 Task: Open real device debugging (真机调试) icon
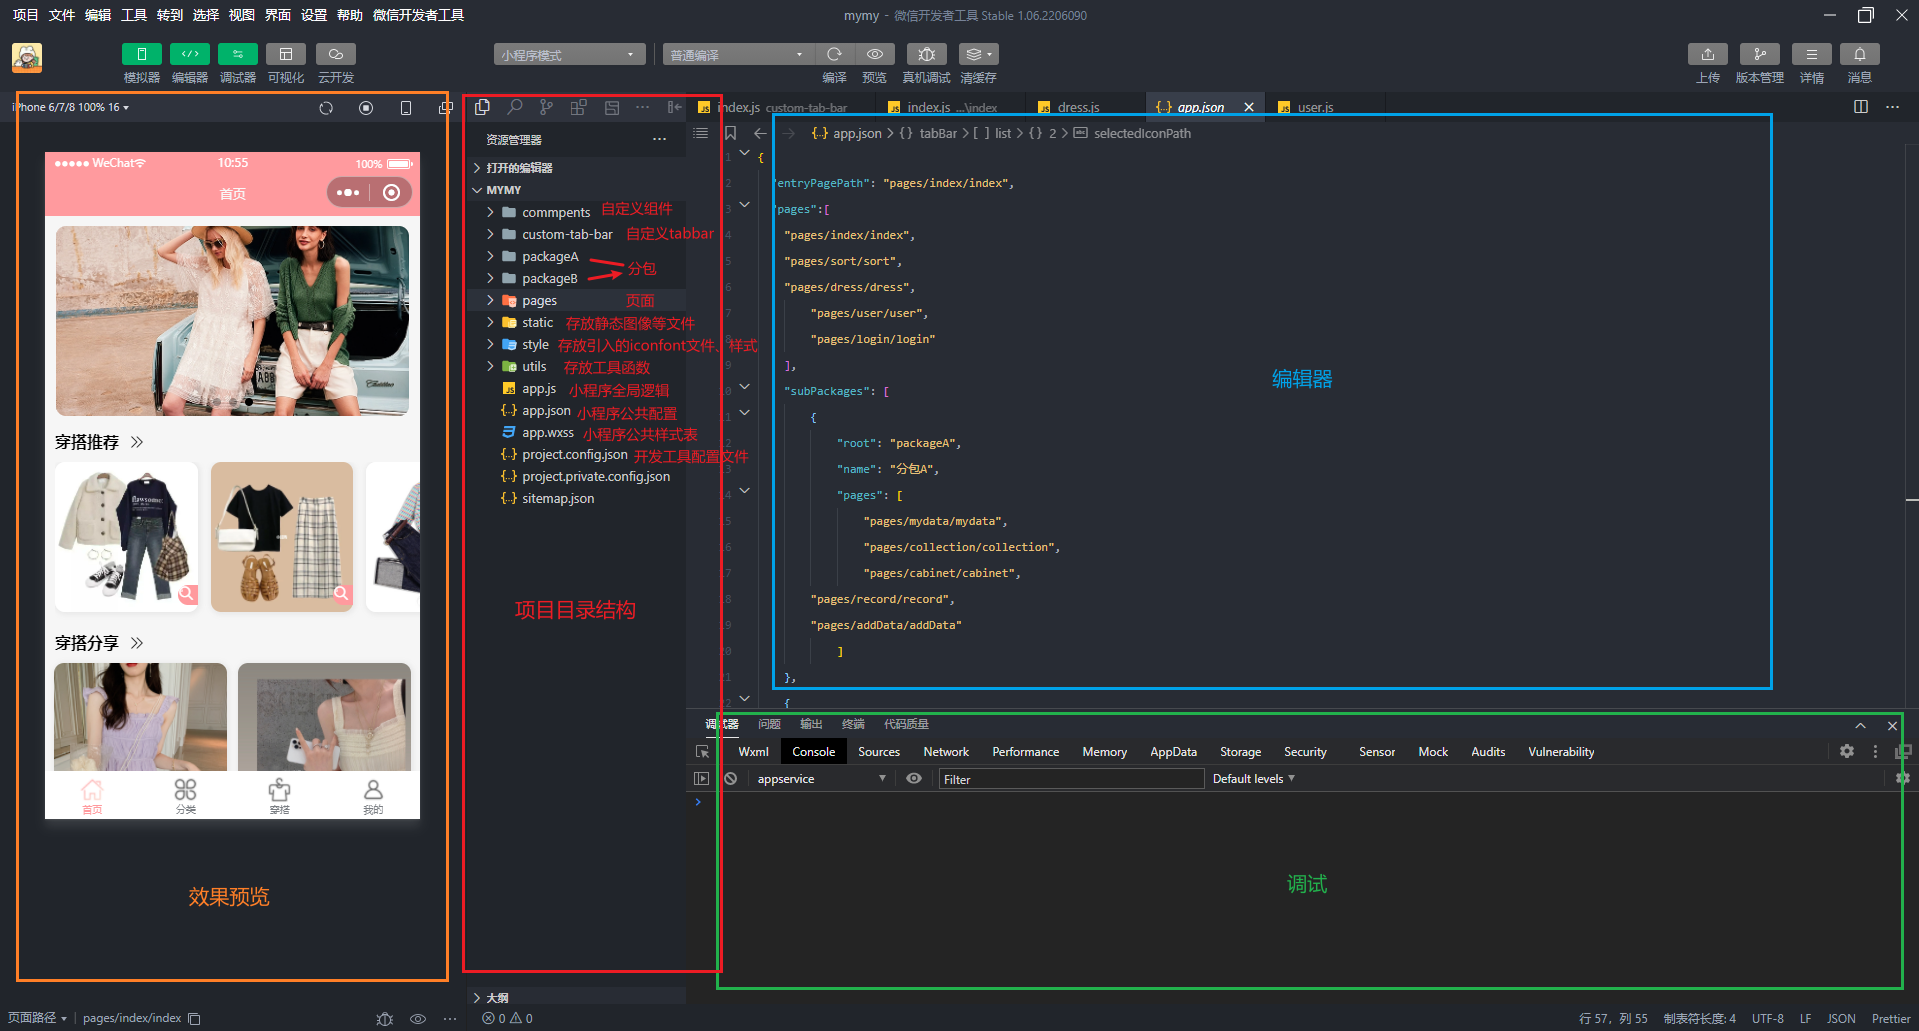pos(927,54)
